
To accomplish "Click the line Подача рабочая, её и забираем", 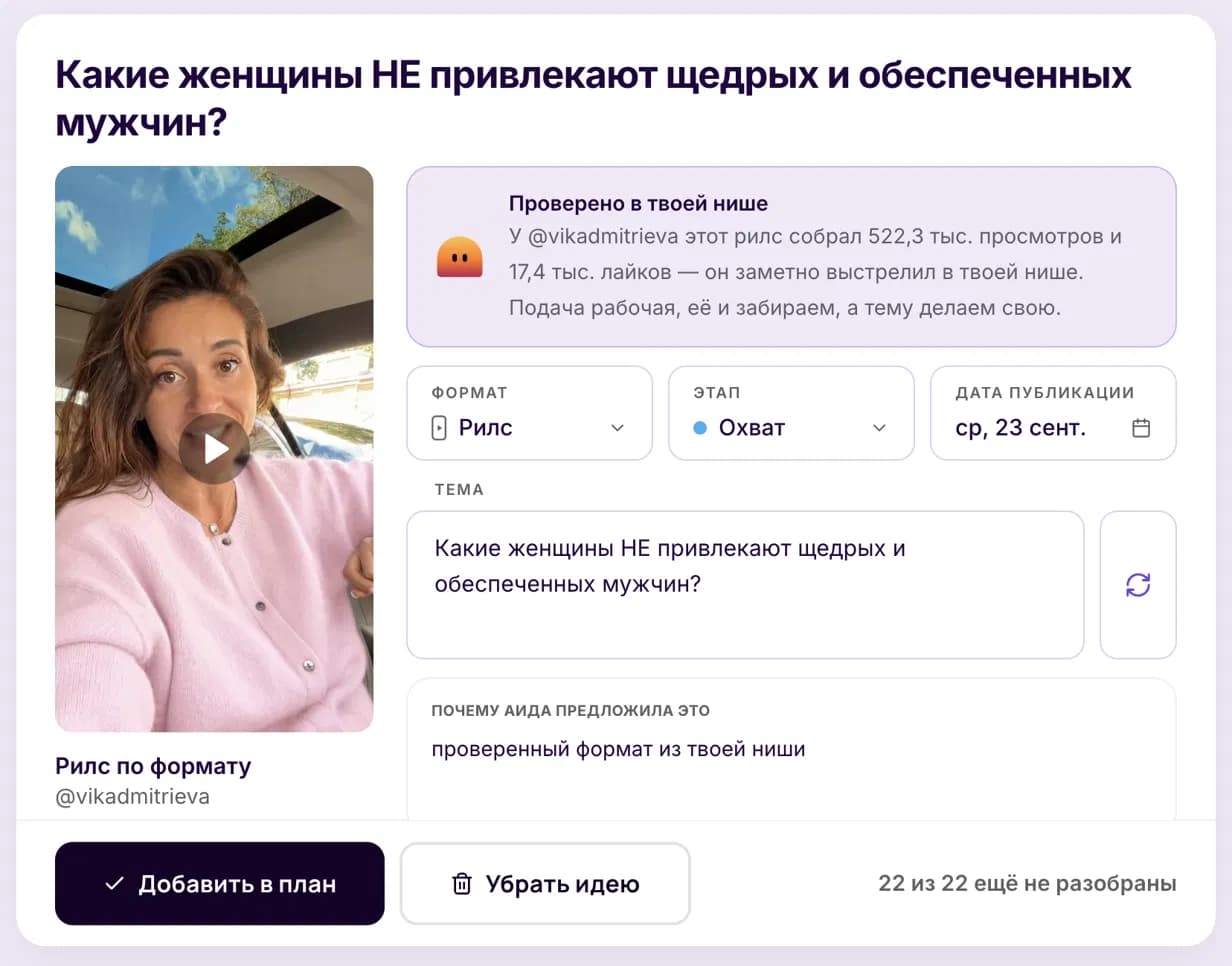I will [785, 307].
